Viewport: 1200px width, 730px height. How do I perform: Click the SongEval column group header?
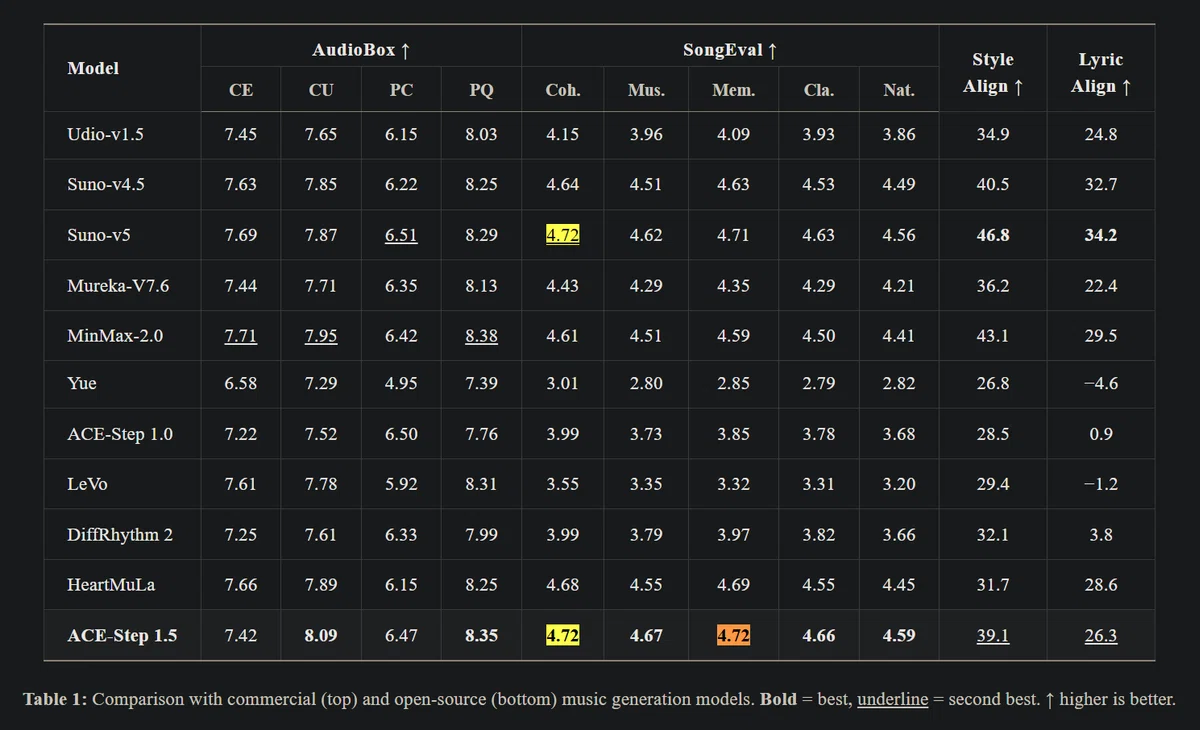pos(730,49)
